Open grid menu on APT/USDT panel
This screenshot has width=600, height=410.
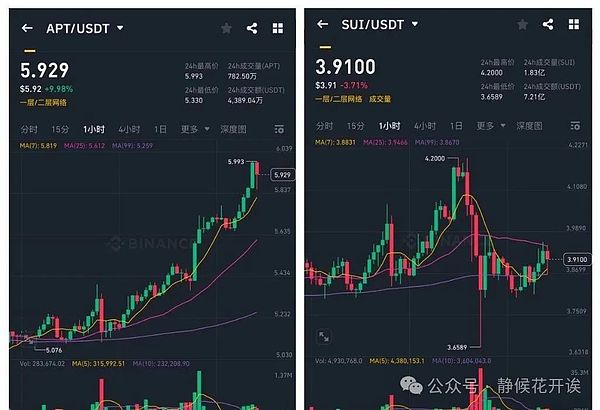(x=277, y=28)
